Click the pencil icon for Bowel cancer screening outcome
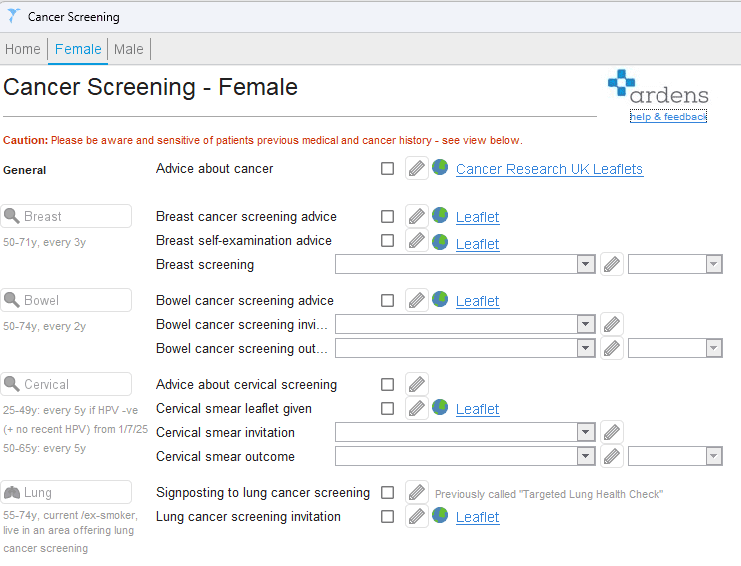 coord(612,348)
